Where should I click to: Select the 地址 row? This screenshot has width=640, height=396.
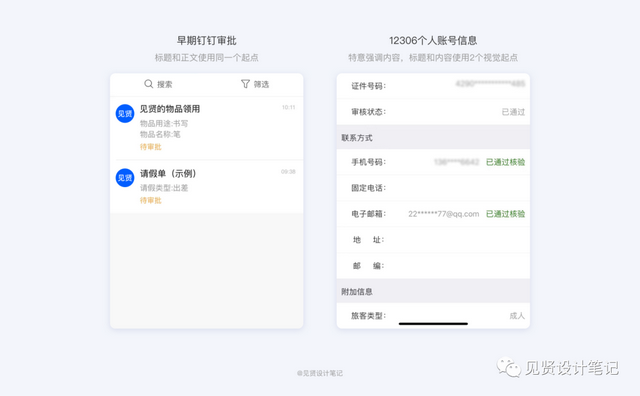point(433,240)
